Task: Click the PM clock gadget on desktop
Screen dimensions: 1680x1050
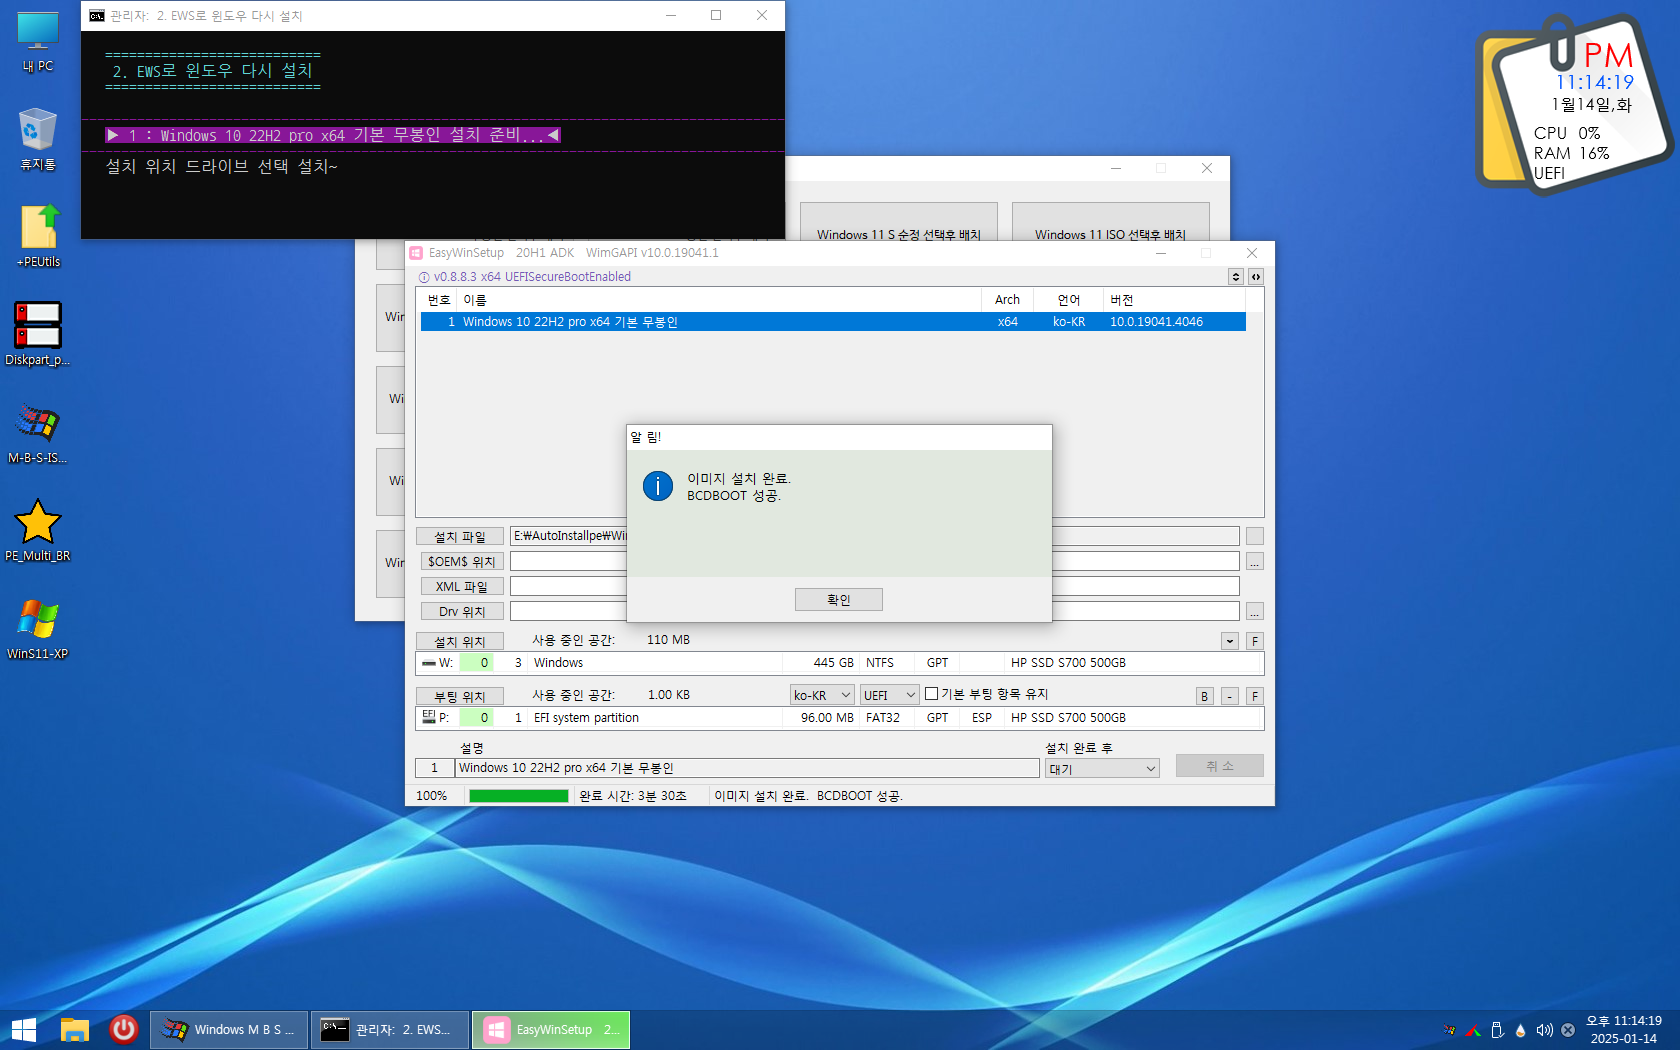Action: coord(1575,105)
